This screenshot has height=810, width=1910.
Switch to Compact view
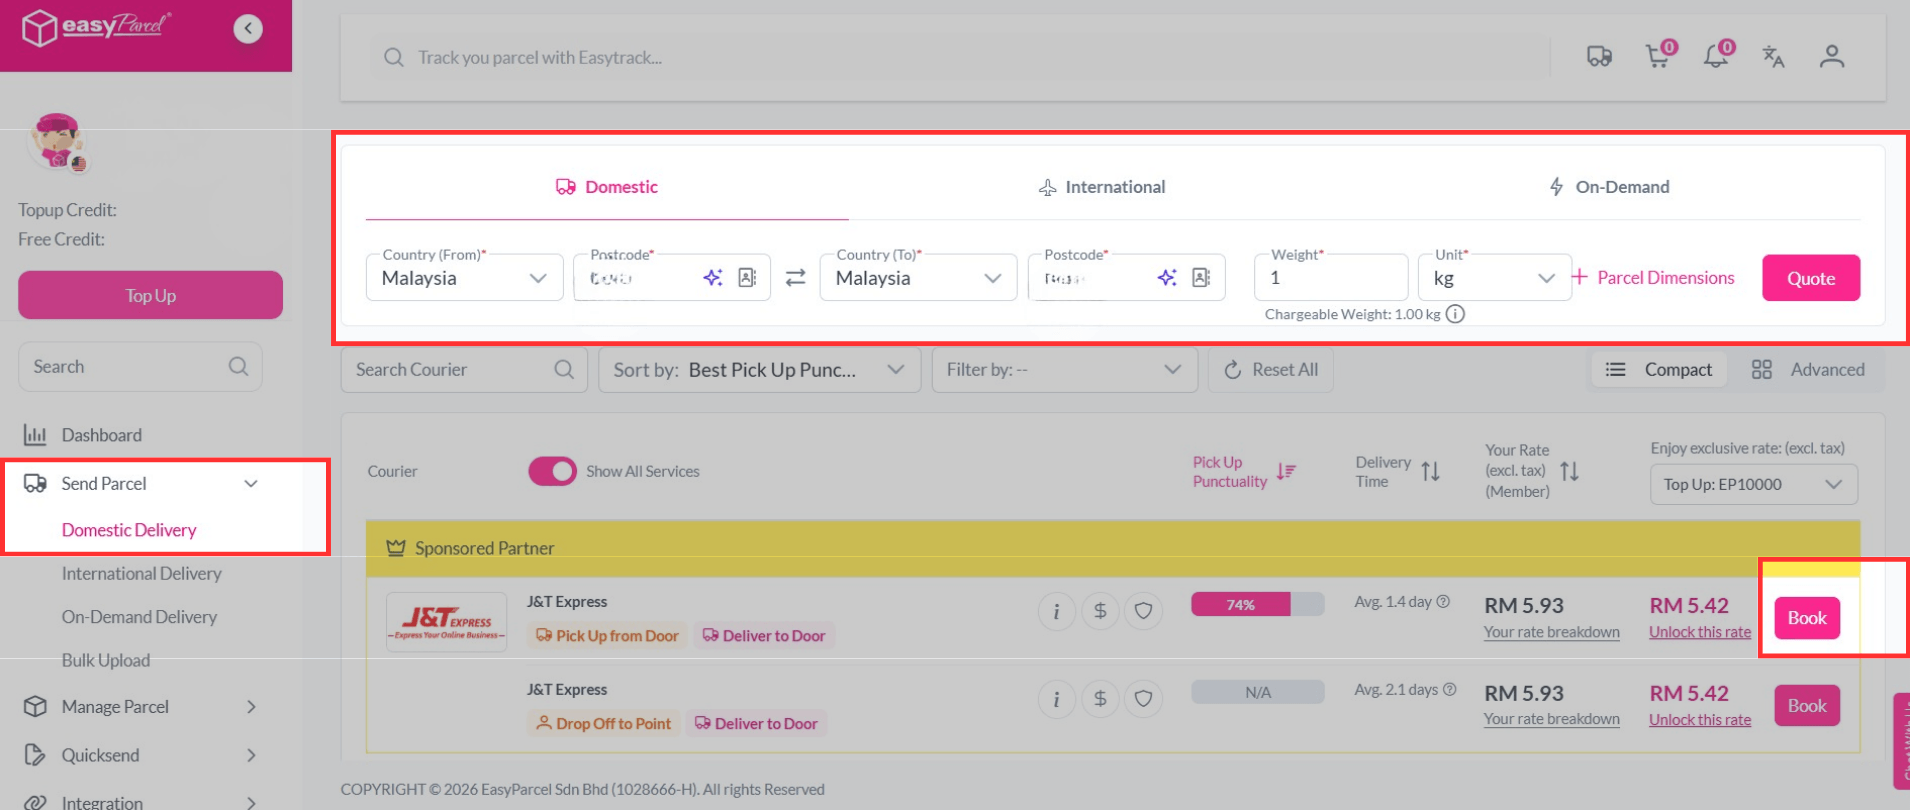click(1659, 370)
